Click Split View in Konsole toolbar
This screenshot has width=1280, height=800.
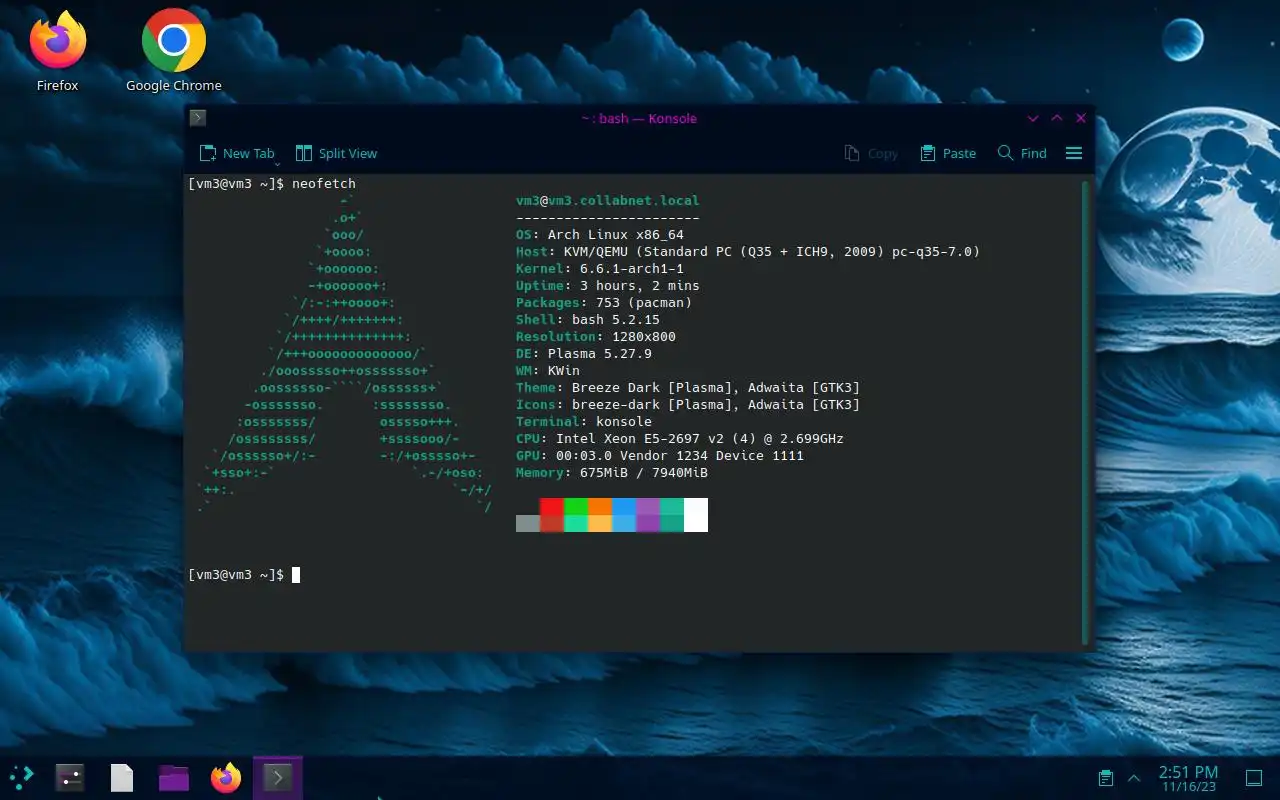click(336, 153)
